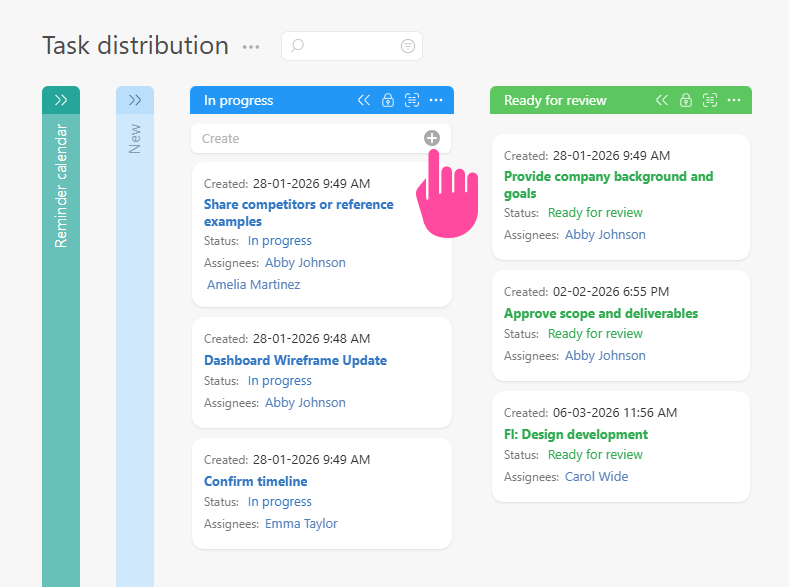Open the In progress column options menu
Image resolution: width=789 pixels, height=587 pixels.
[x=436, y=100]
